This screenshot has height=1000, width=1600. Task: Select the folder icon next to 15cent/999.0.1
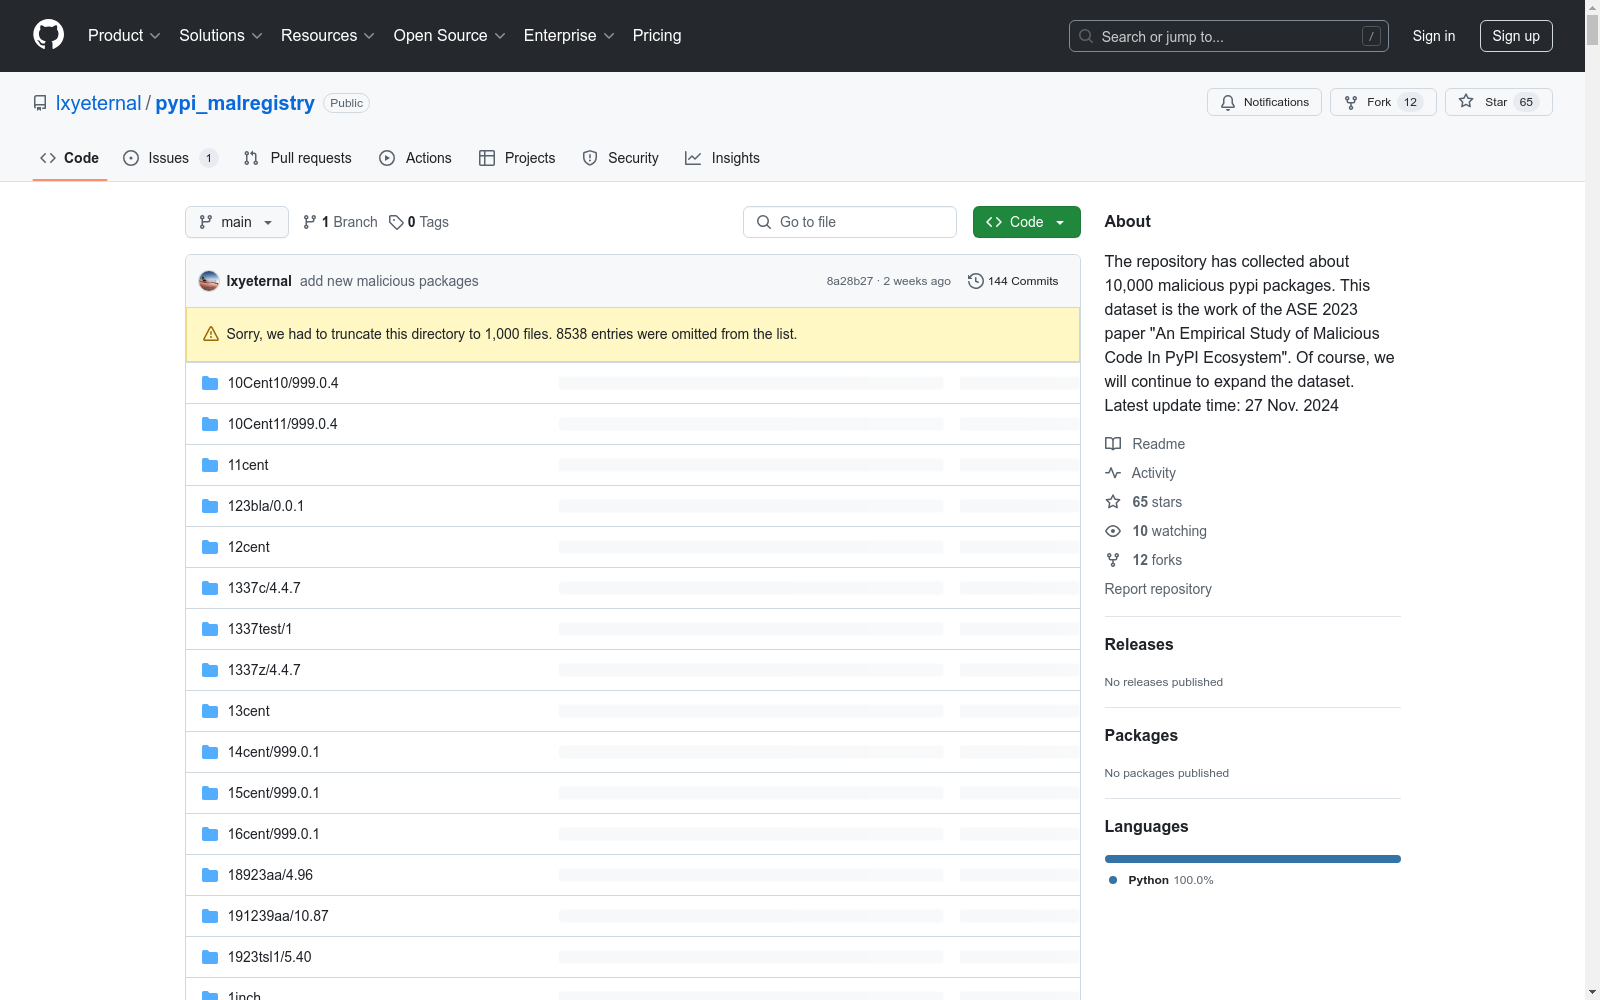pyautogui.click(x=210, y=793)
